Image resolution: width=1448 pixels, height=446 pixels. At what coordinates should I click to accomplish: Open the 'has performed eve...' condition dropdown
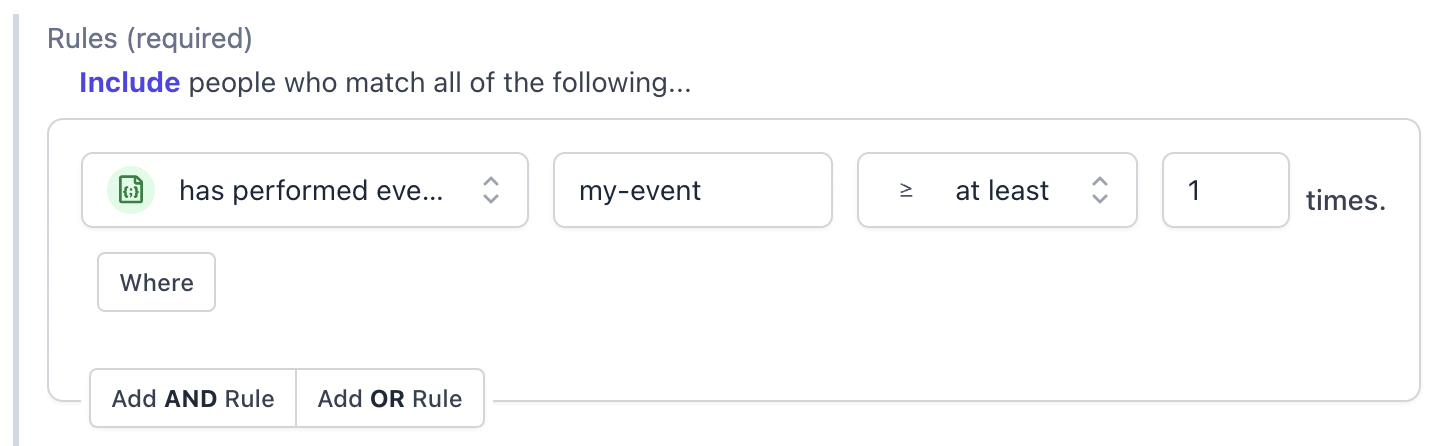[x=305, y=190]
